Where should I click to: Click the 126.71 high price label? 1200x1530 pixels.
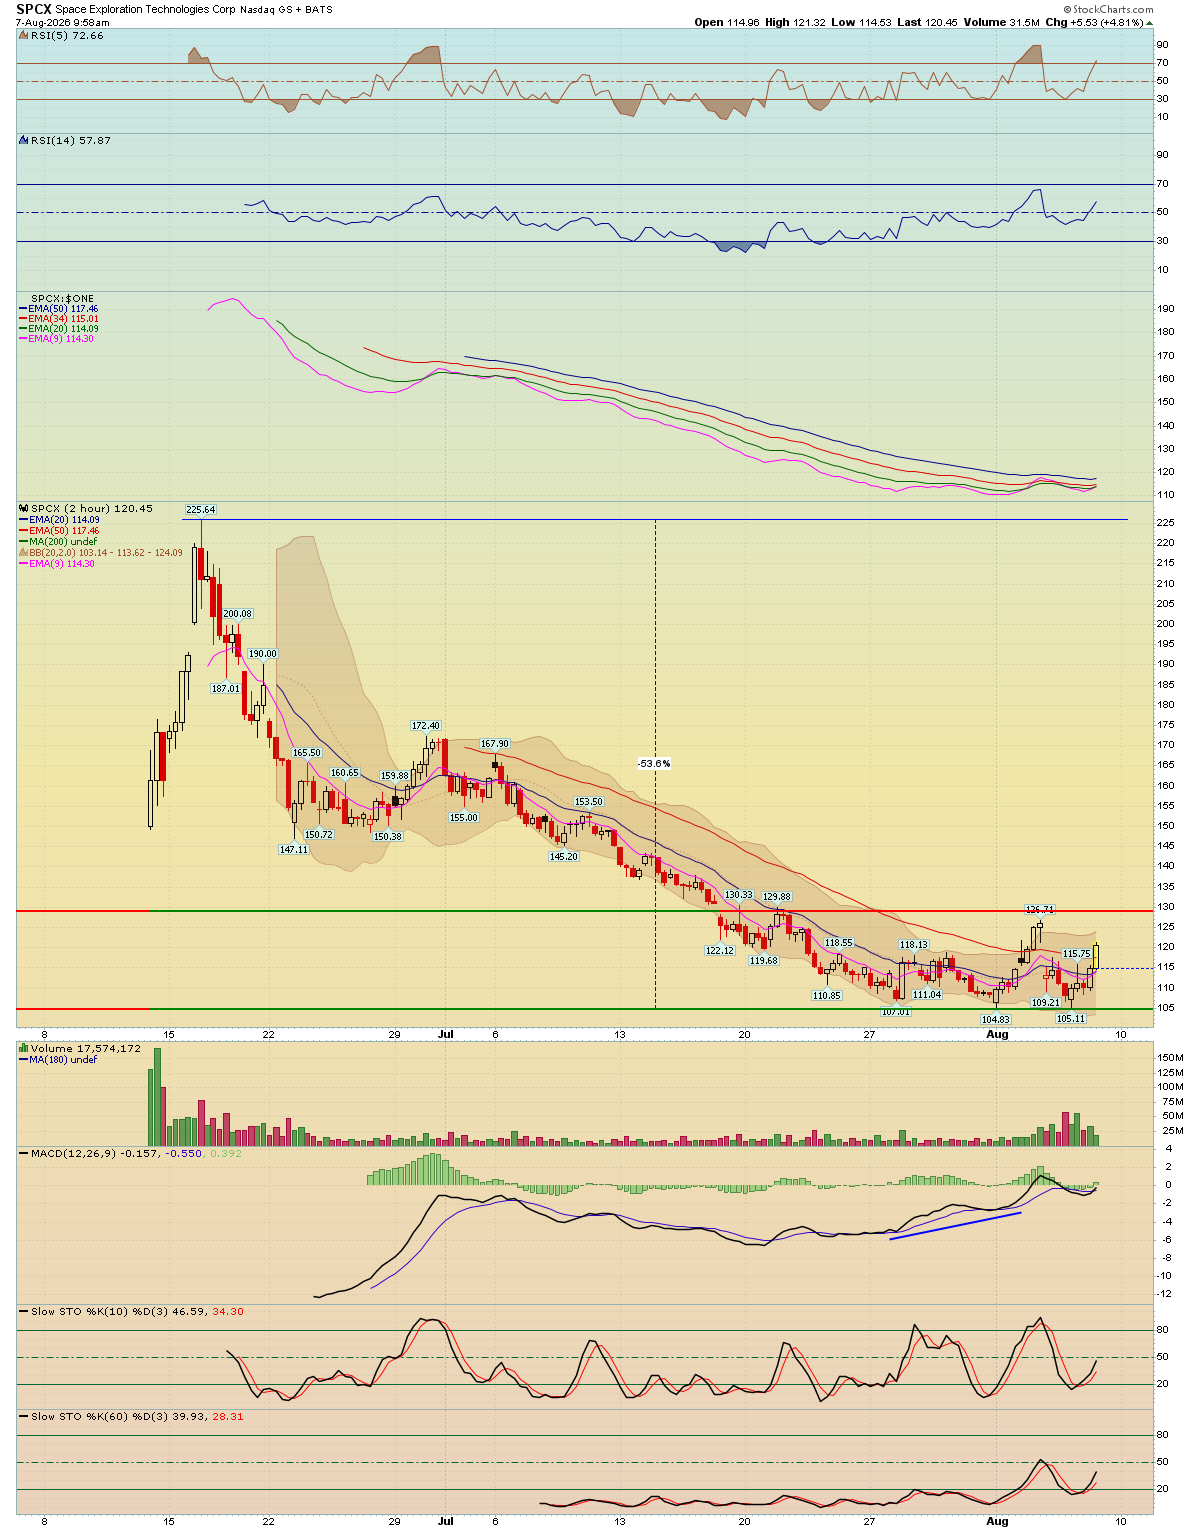1040,910
